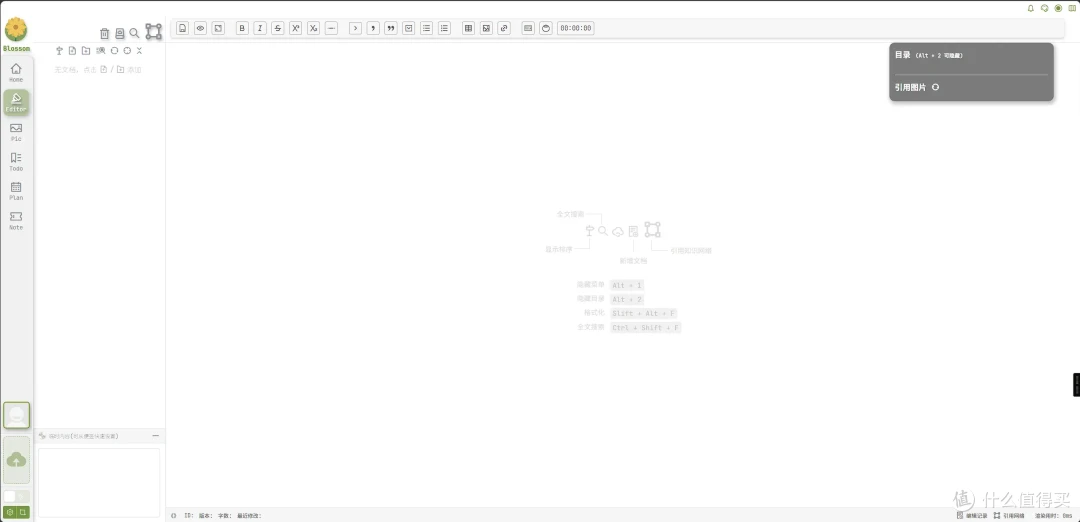1080x522 pixels.
Task: Locate current document target icon
Action: tap(127, 51)
